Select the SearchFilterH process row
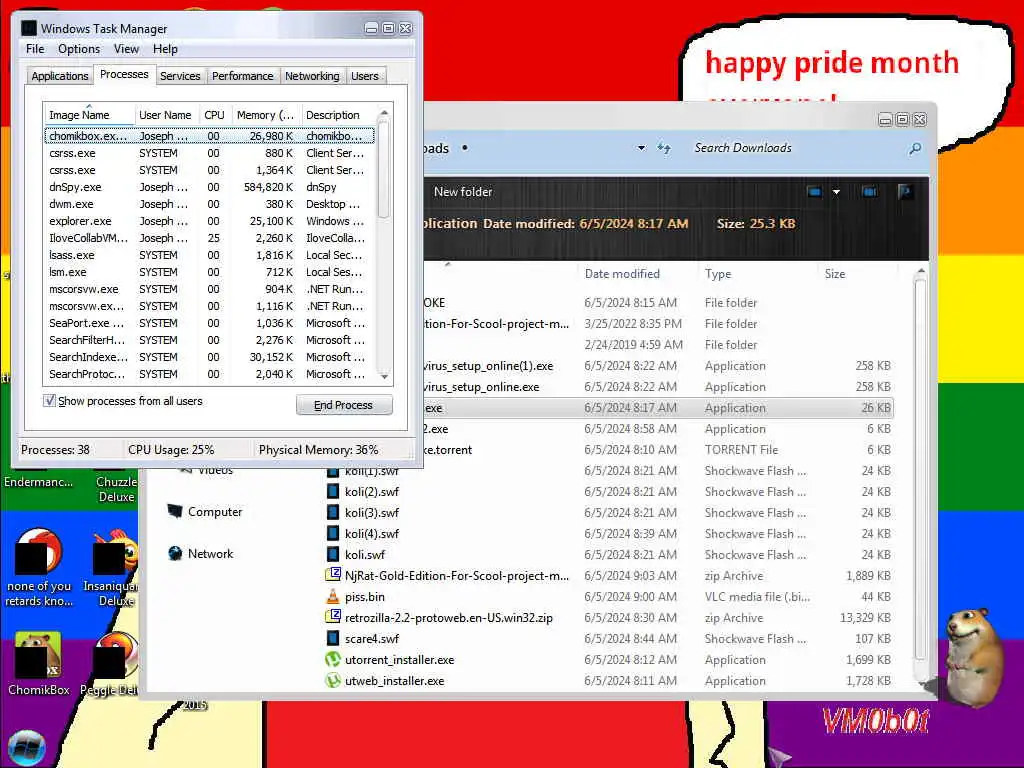 [x=209, y=340]
